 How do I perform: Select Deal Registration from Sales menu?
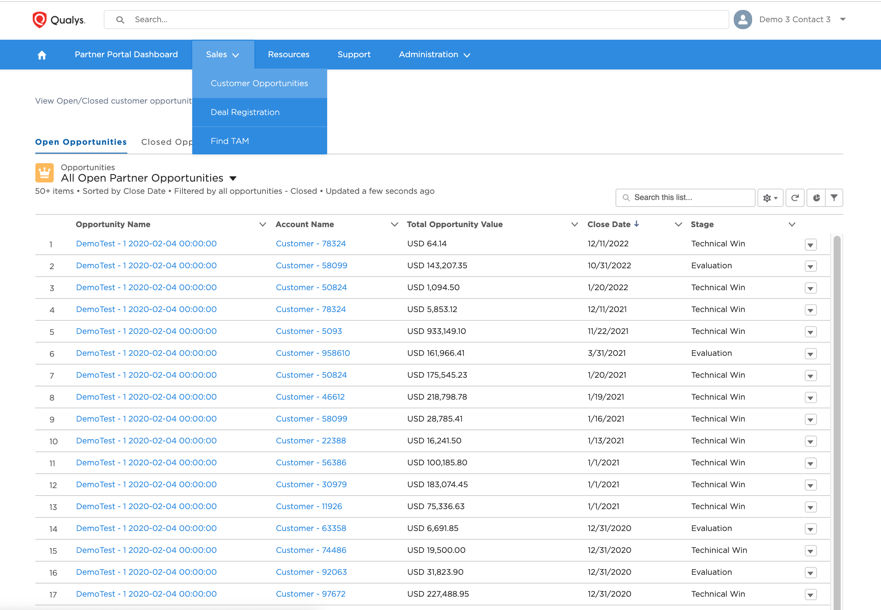tap(245, 112)
